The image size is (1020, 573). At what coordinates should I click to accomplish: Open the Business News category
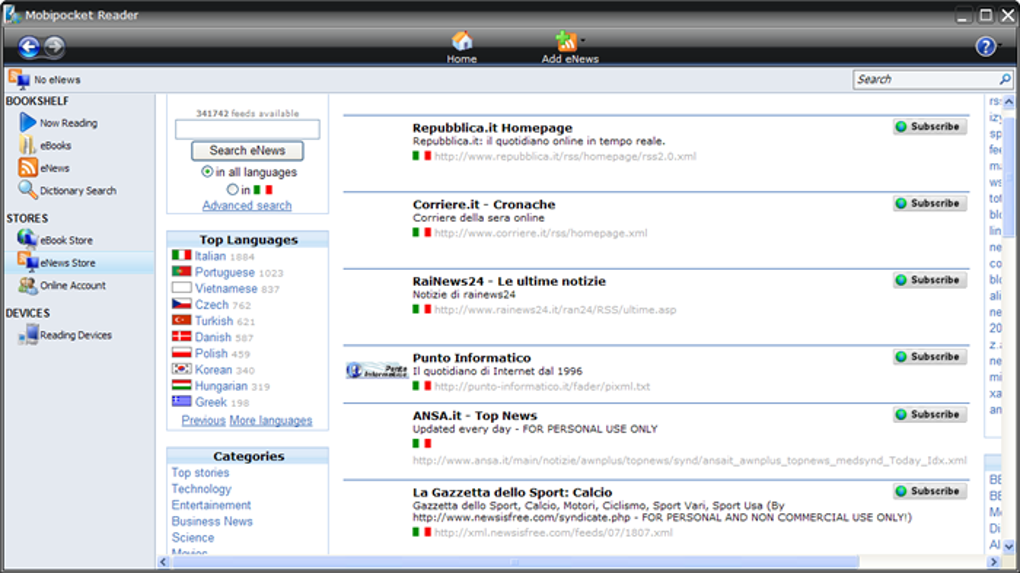[212, 522]
